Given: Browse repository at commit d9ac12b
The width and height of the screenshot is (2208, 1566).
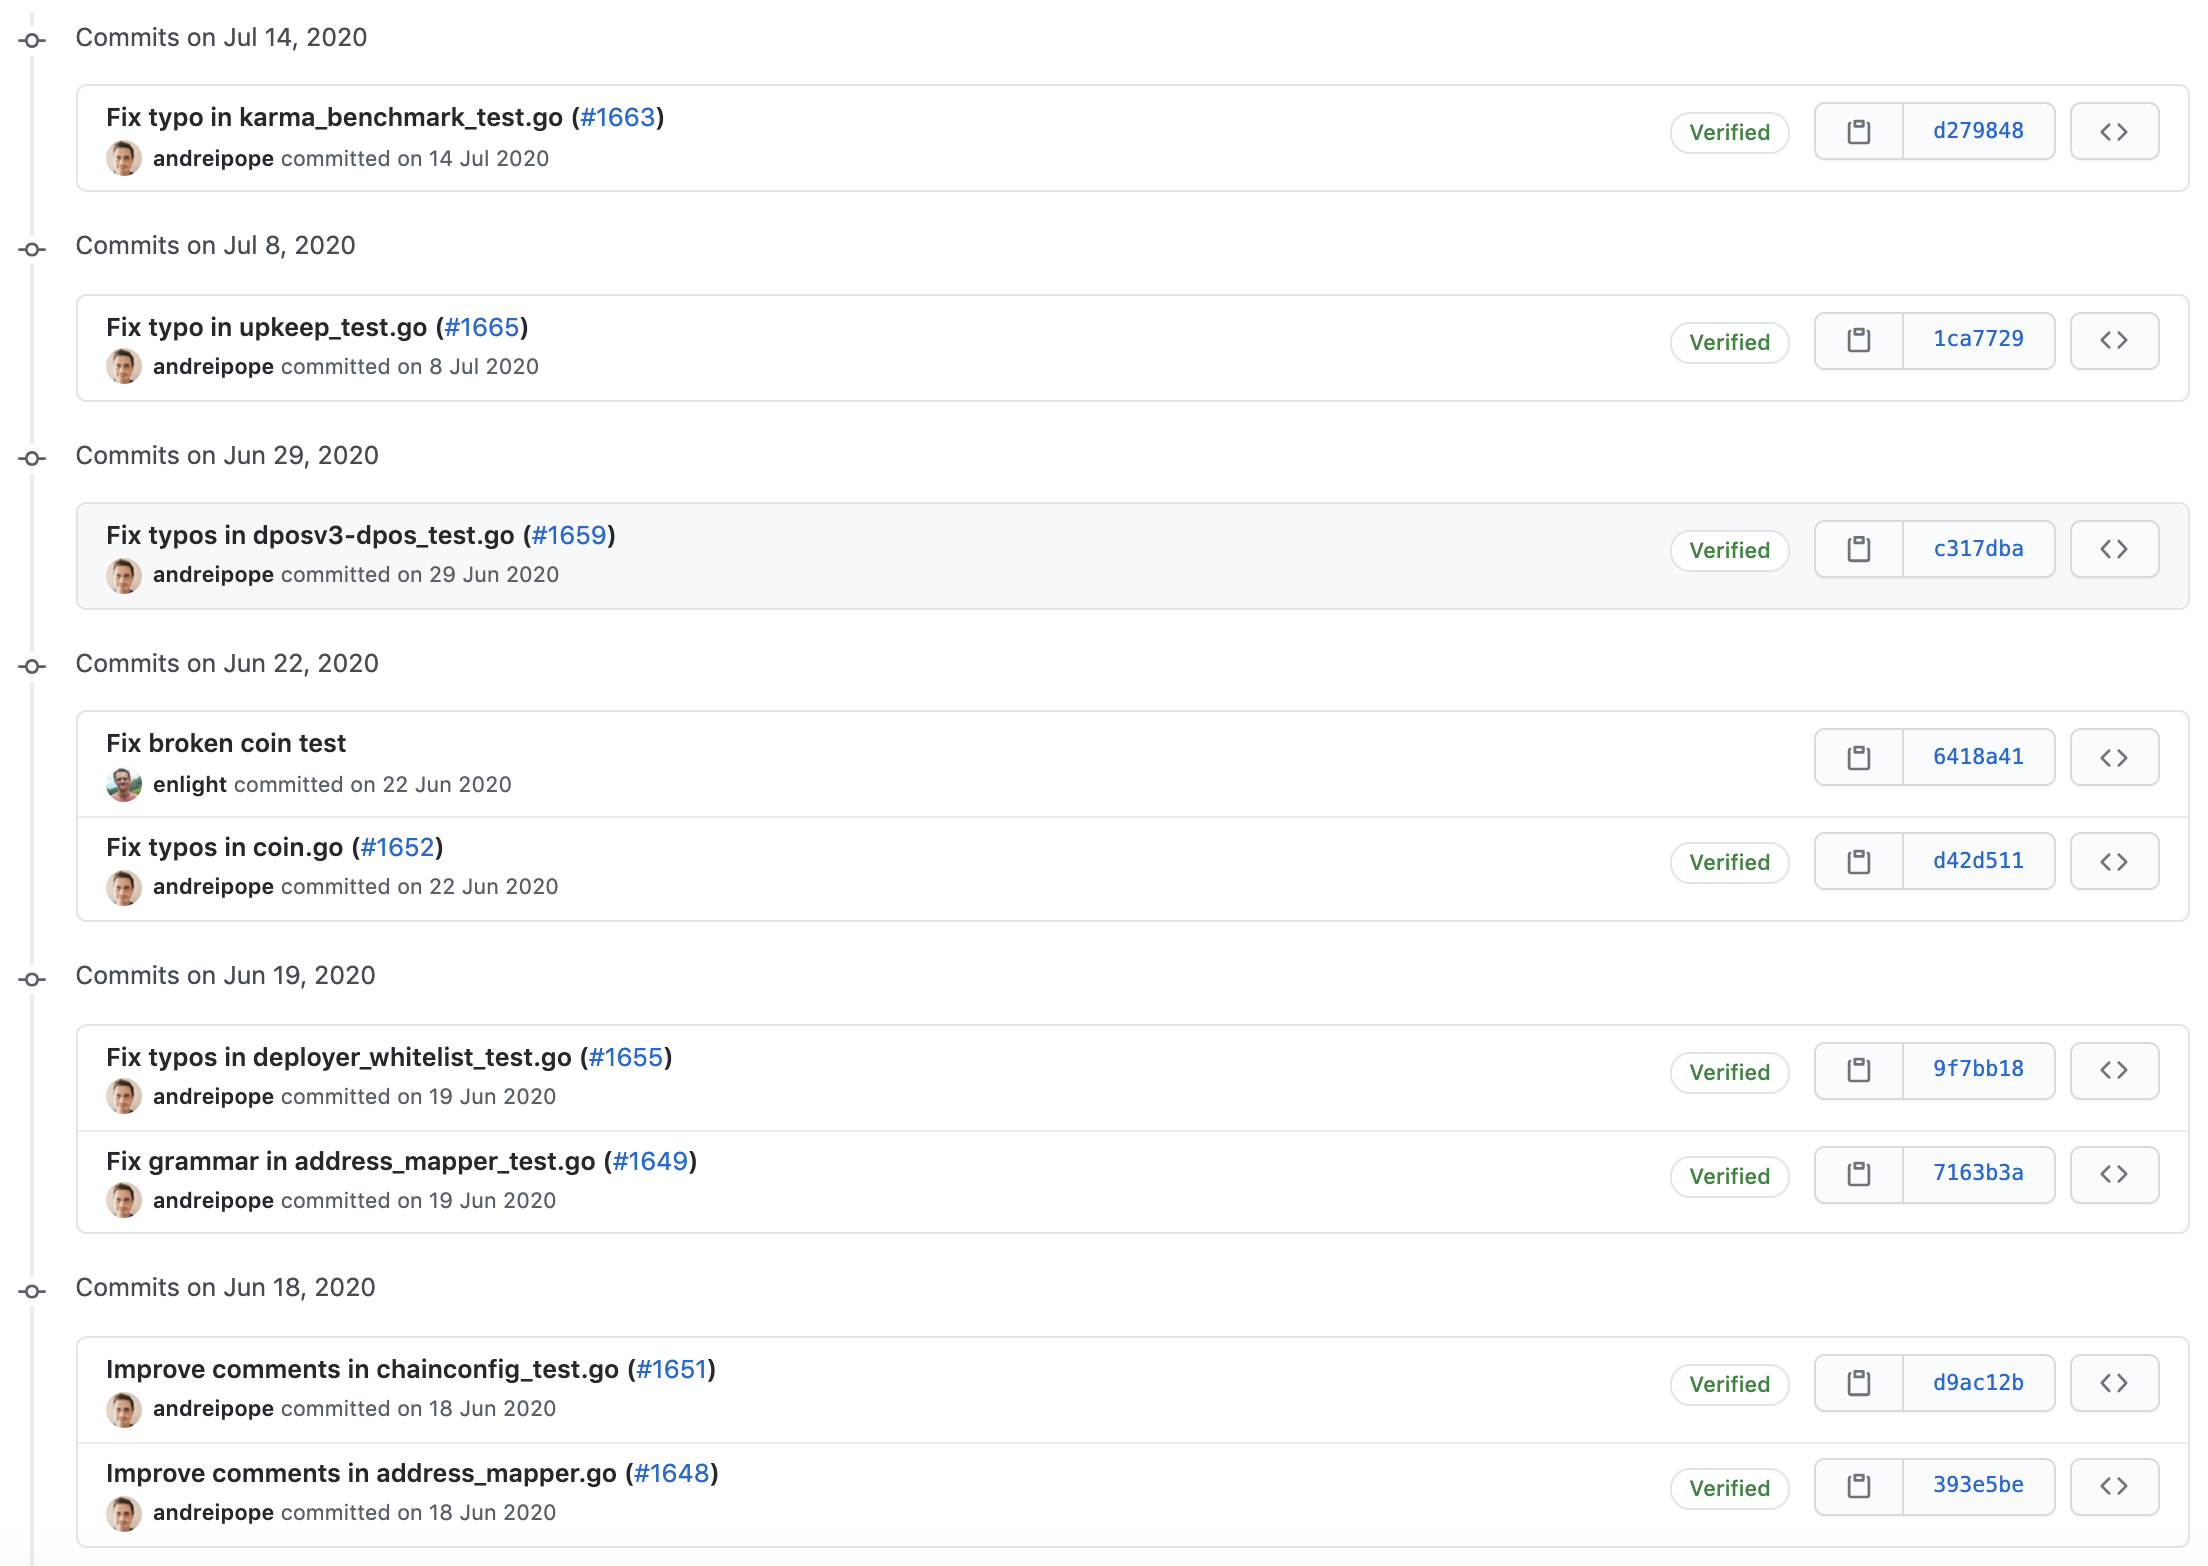Looking at the screenshot, I should pos(2113,1383).
